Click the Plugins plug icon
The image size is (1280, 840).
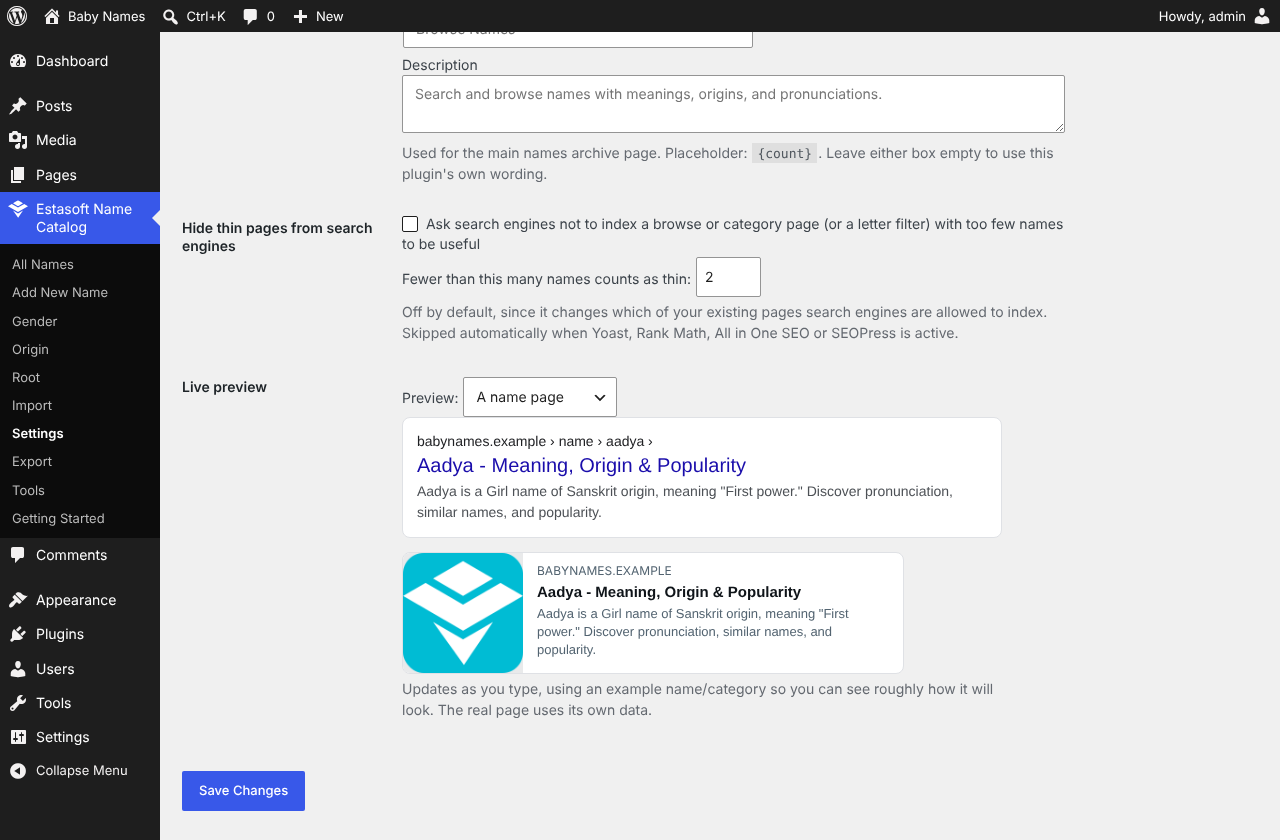(x=18, y=634)
